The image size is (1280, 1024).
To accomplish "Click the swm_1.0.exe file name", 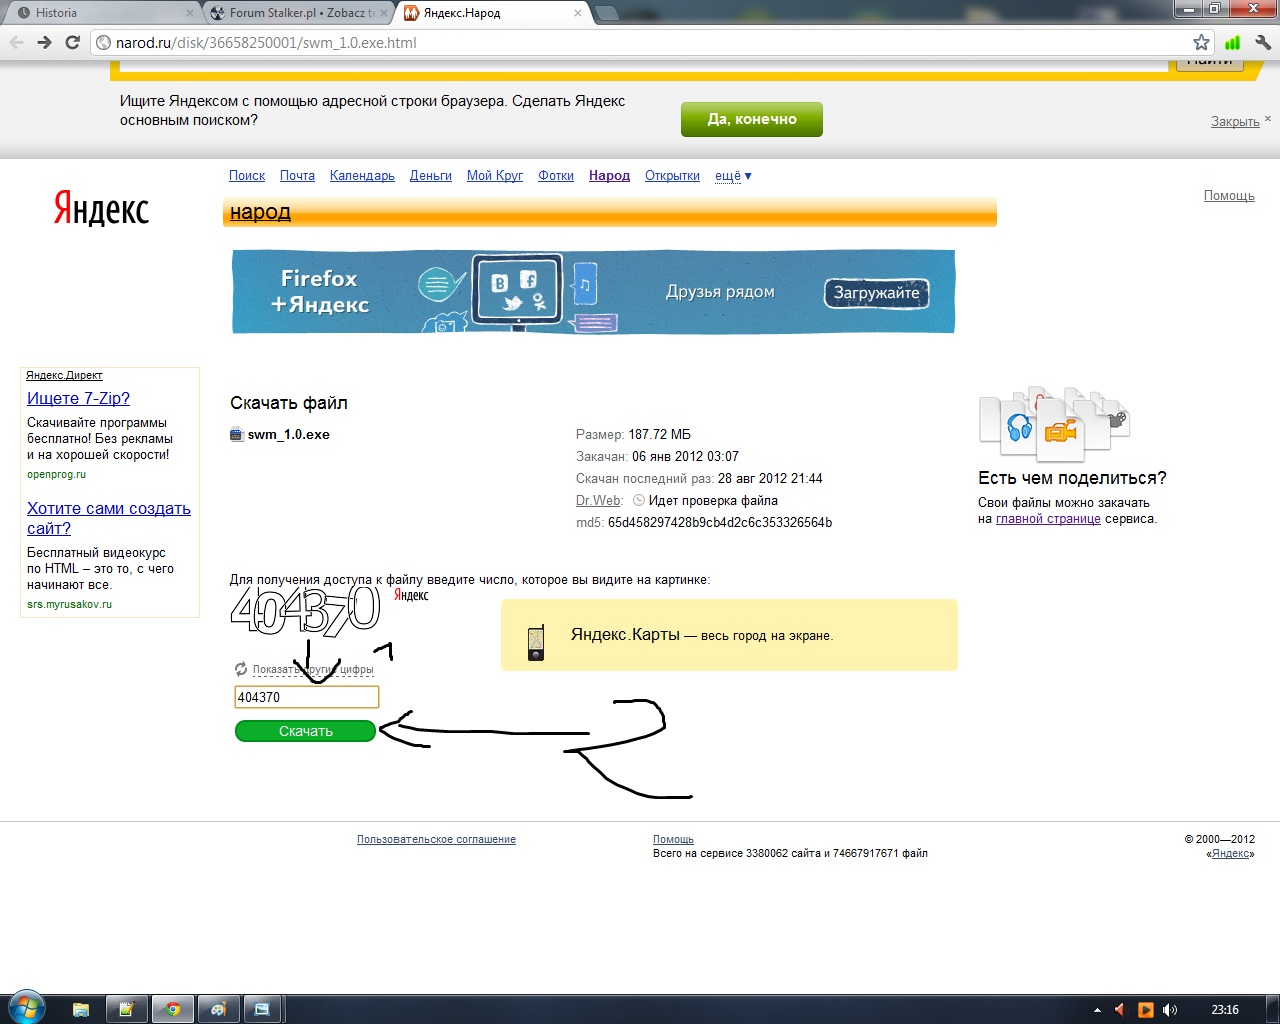I will pos(289,434).
